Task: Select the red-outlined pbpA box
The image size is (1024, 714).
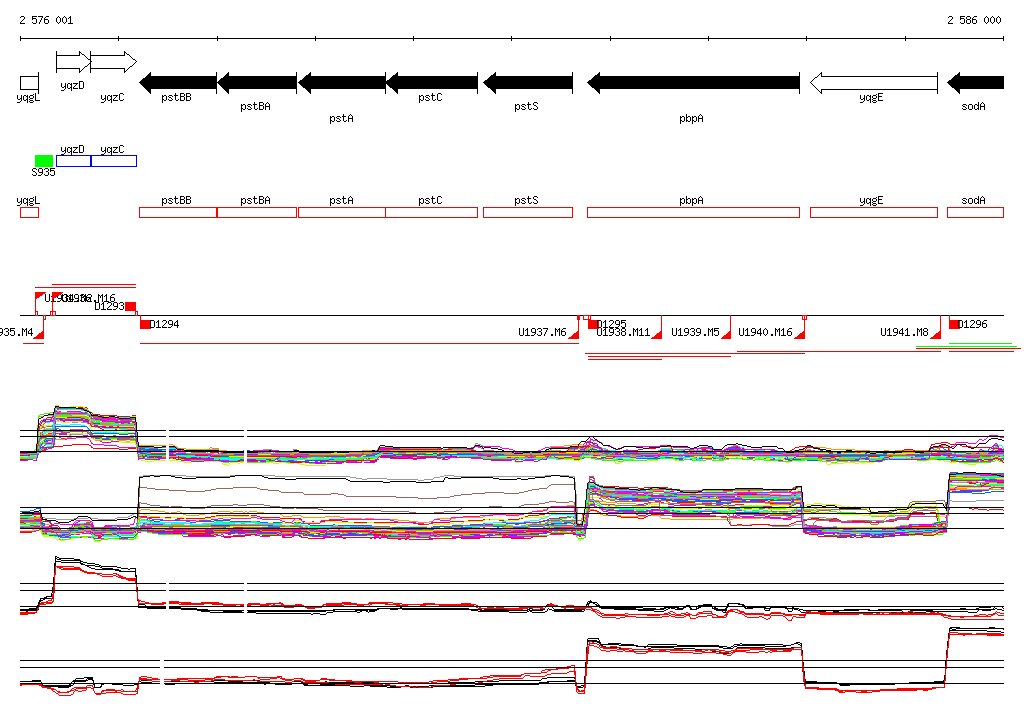Action: [693, 212]
